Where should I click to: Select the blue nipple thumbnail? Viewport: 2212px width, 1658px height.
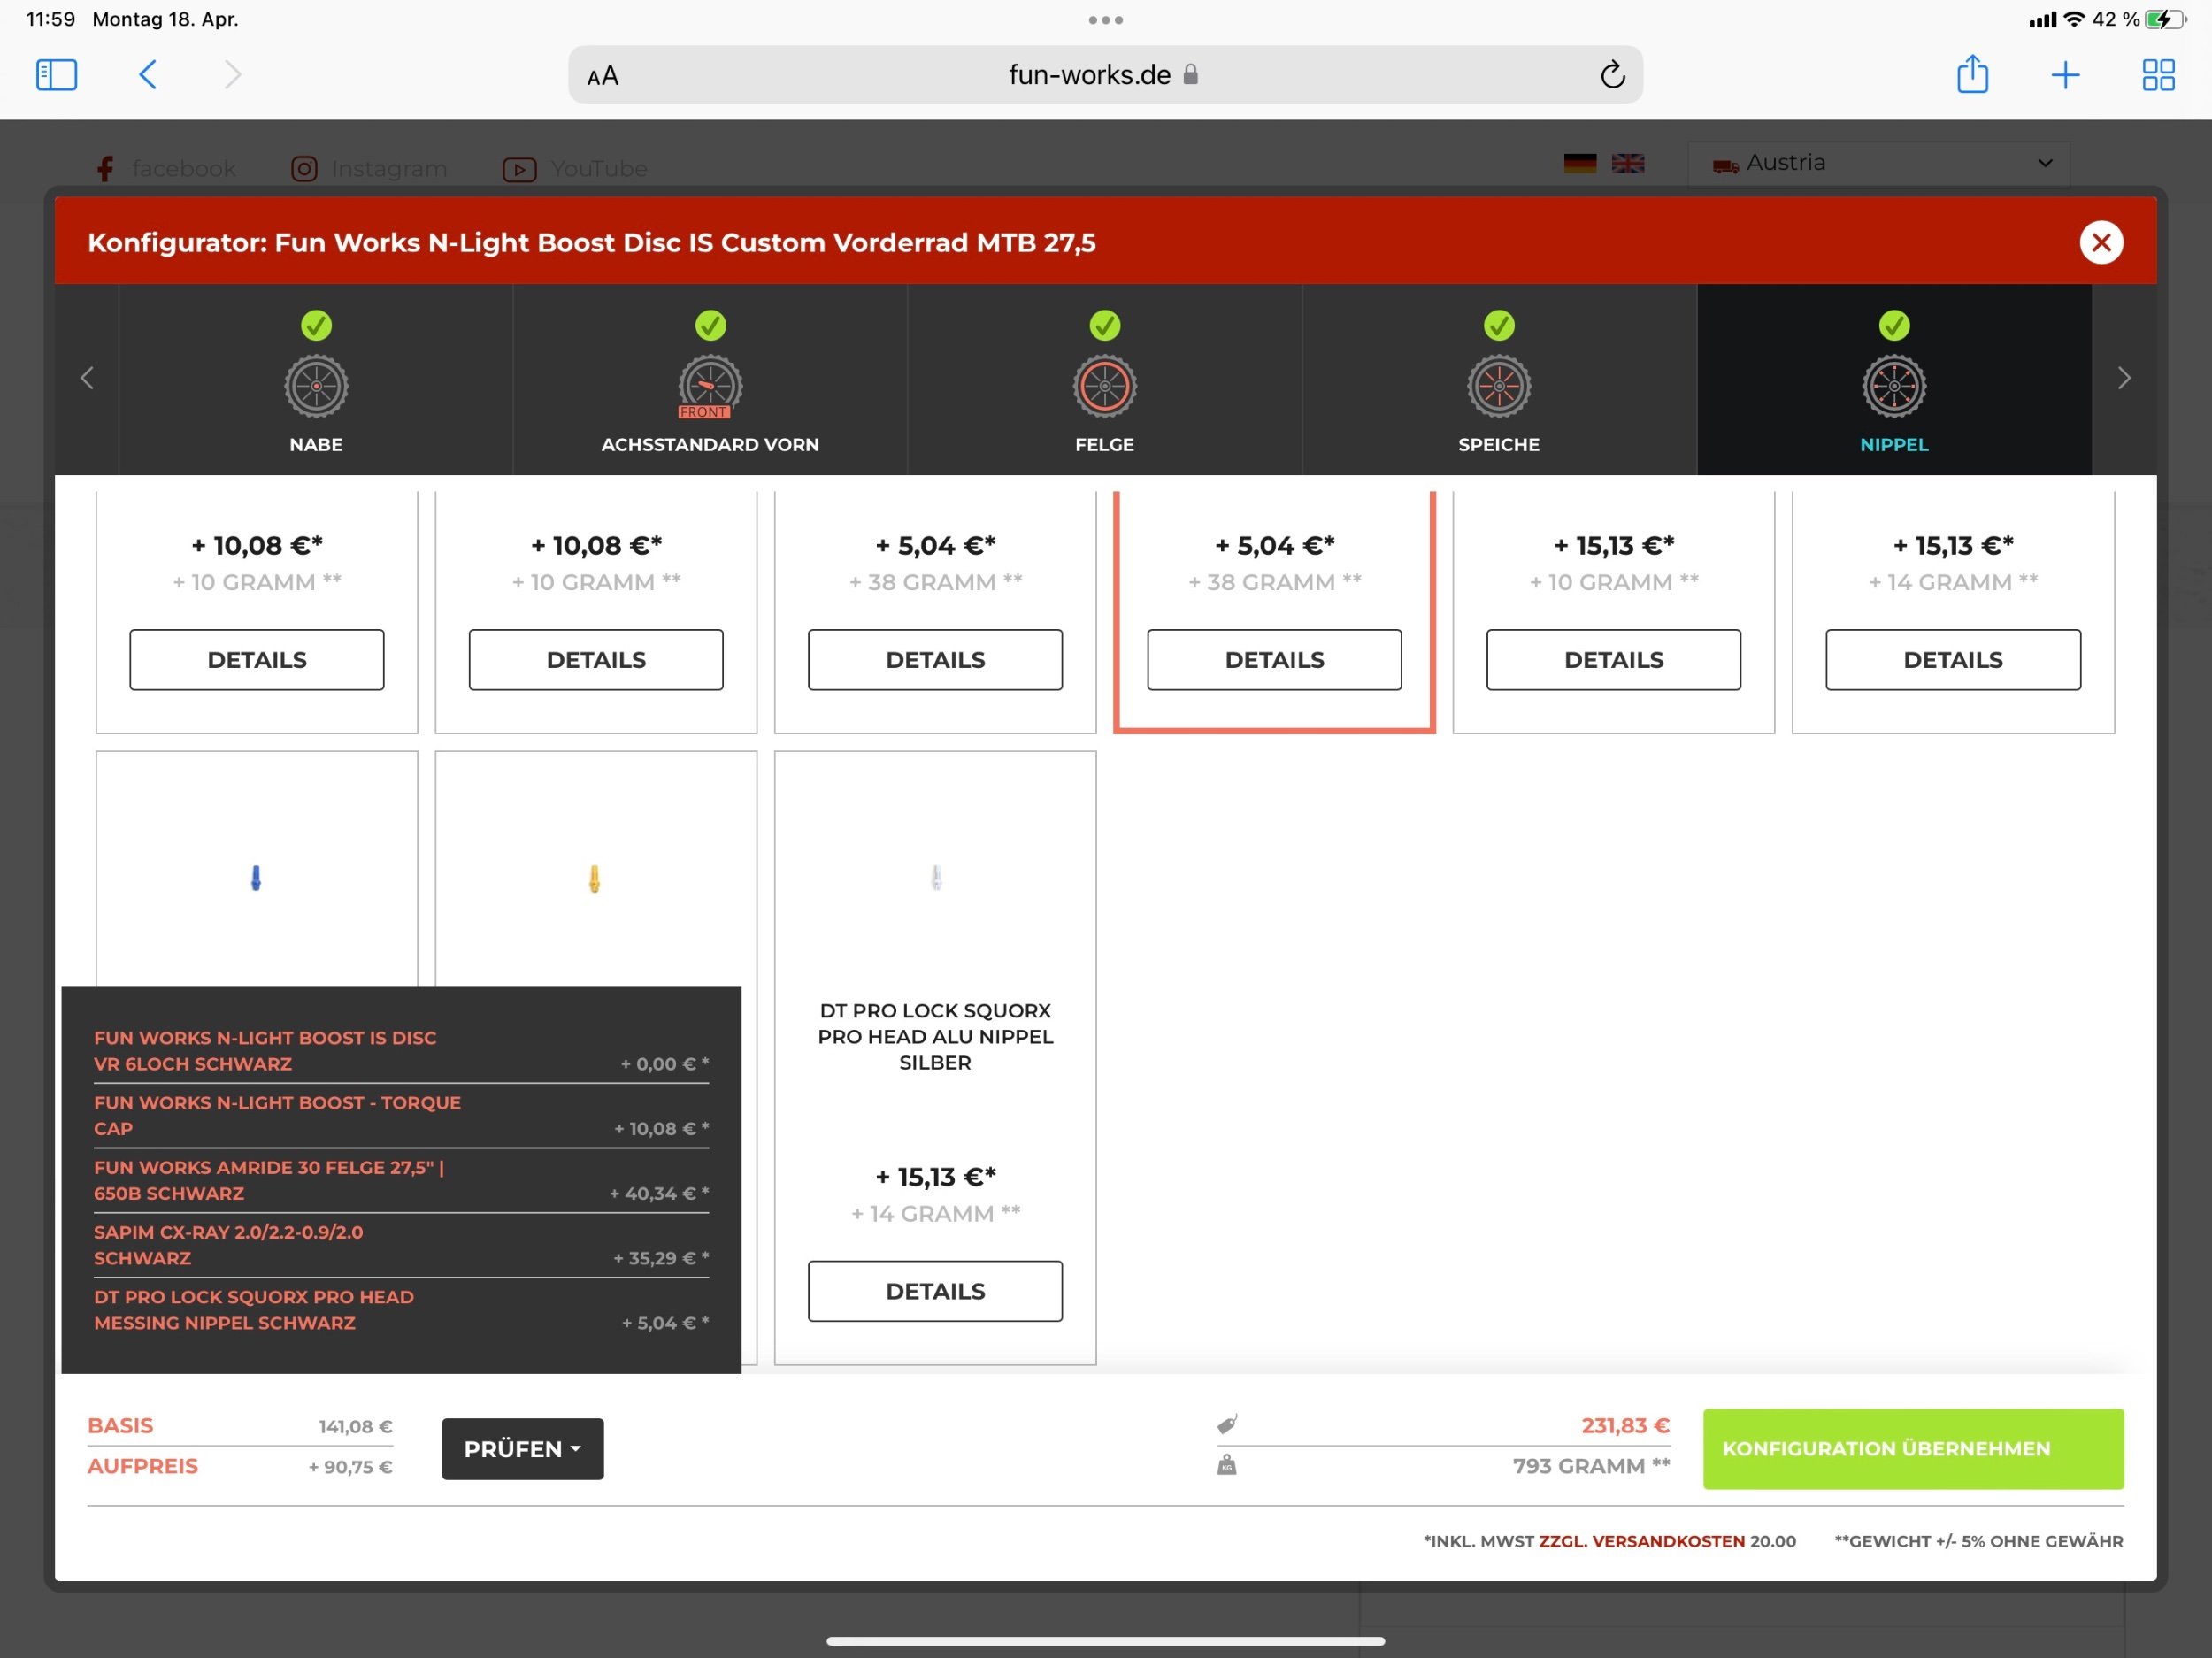tap(256, 878)
